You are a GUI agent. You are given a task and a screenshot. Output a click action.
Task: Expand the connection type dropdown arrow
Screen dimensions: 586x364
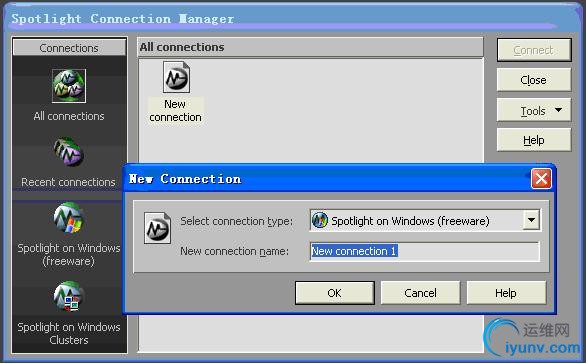[531, 220]
